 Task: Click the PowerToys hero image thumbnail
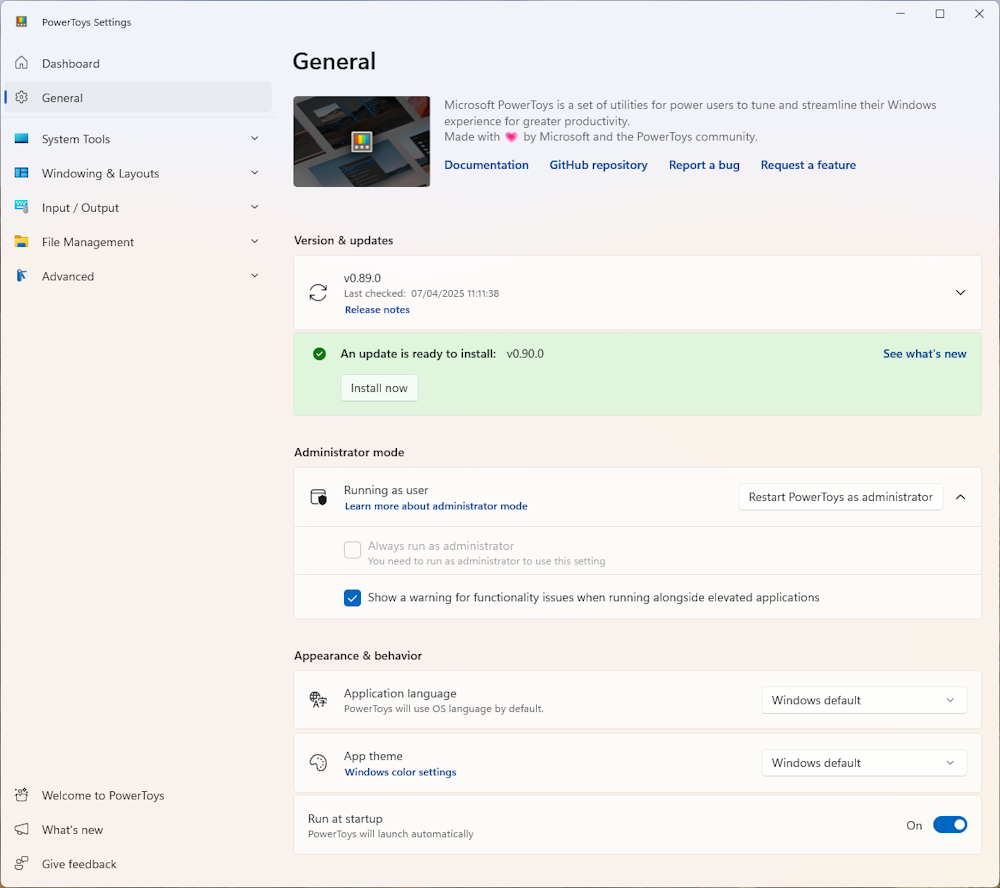tap(362, 142)
